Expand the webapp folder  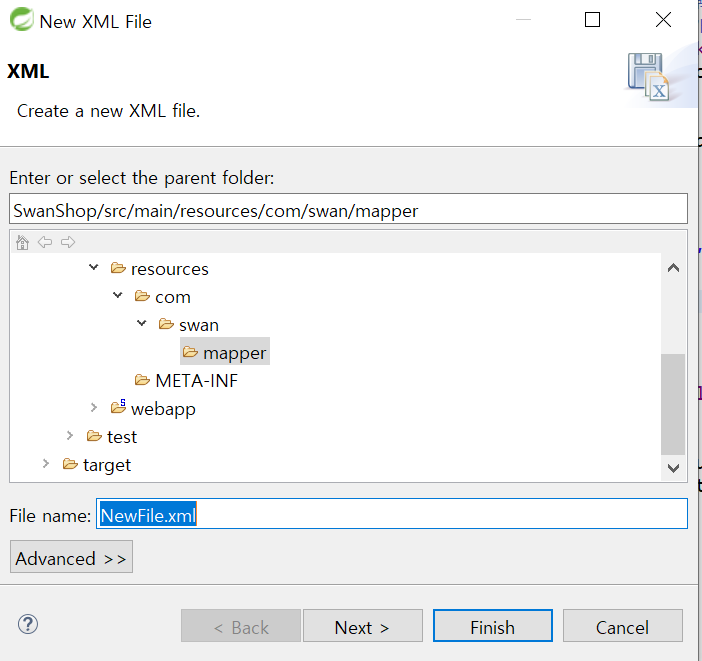tap(94, 408)
